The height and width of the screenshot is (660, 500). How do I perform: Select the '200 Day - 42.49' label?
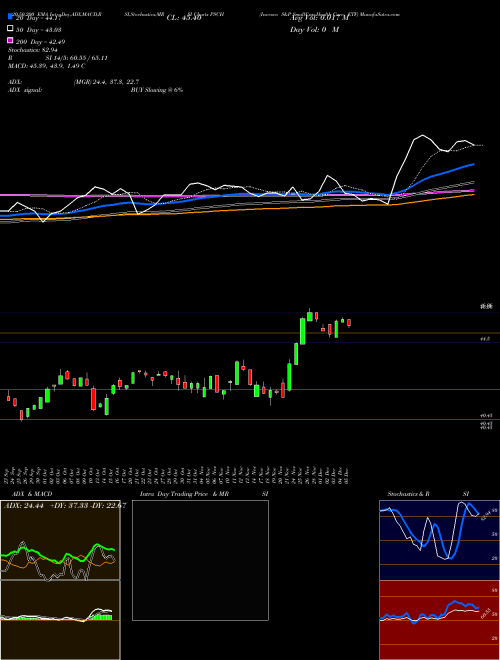40,42
